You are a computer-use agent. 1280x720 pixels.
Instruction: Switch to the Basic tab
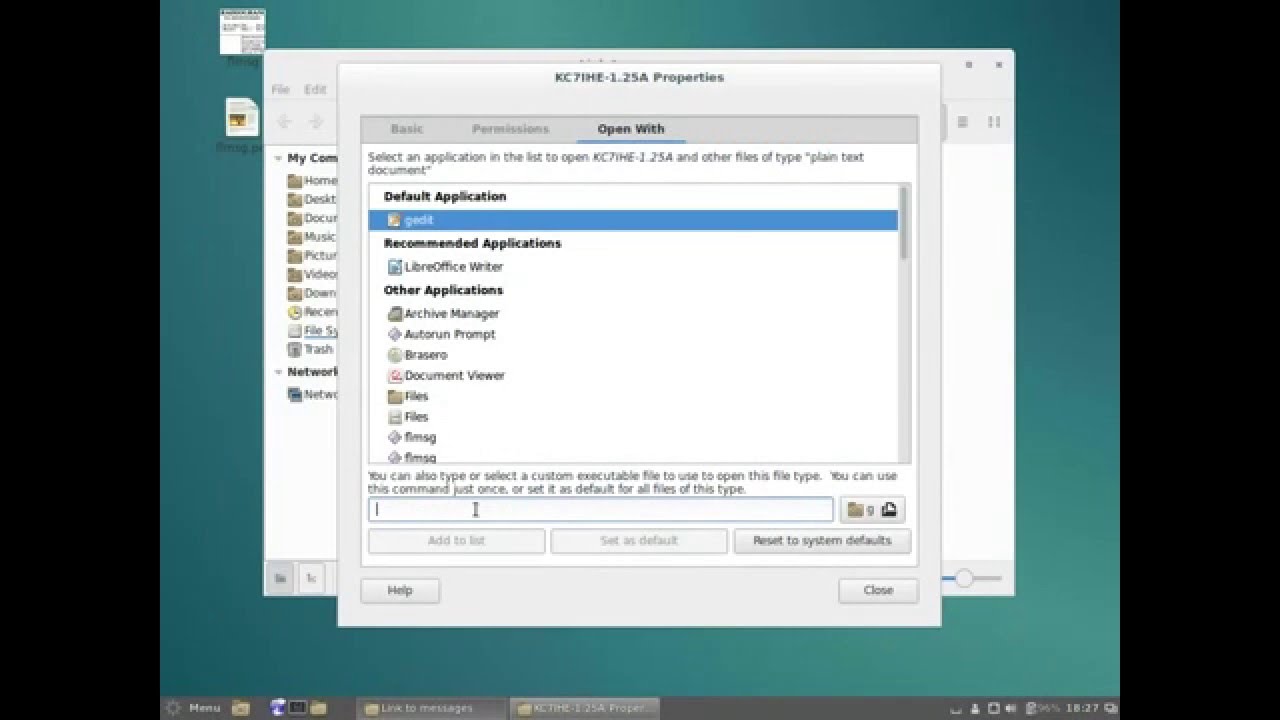click(x=407, y=129)
